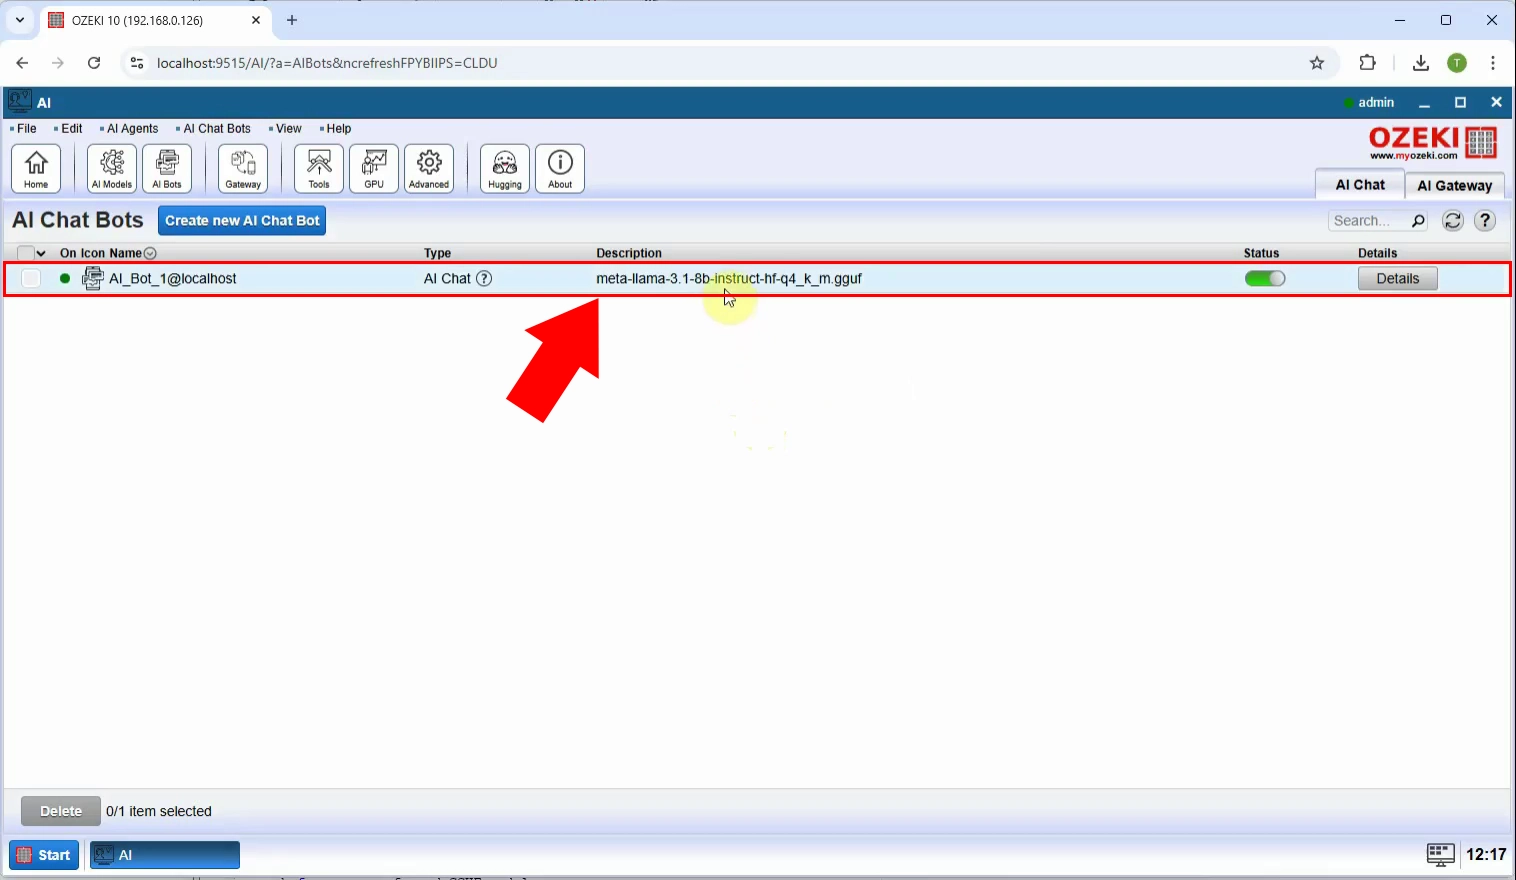Open the browser tab search dropdown
The image size is (1516, 880).
[19, 20]
